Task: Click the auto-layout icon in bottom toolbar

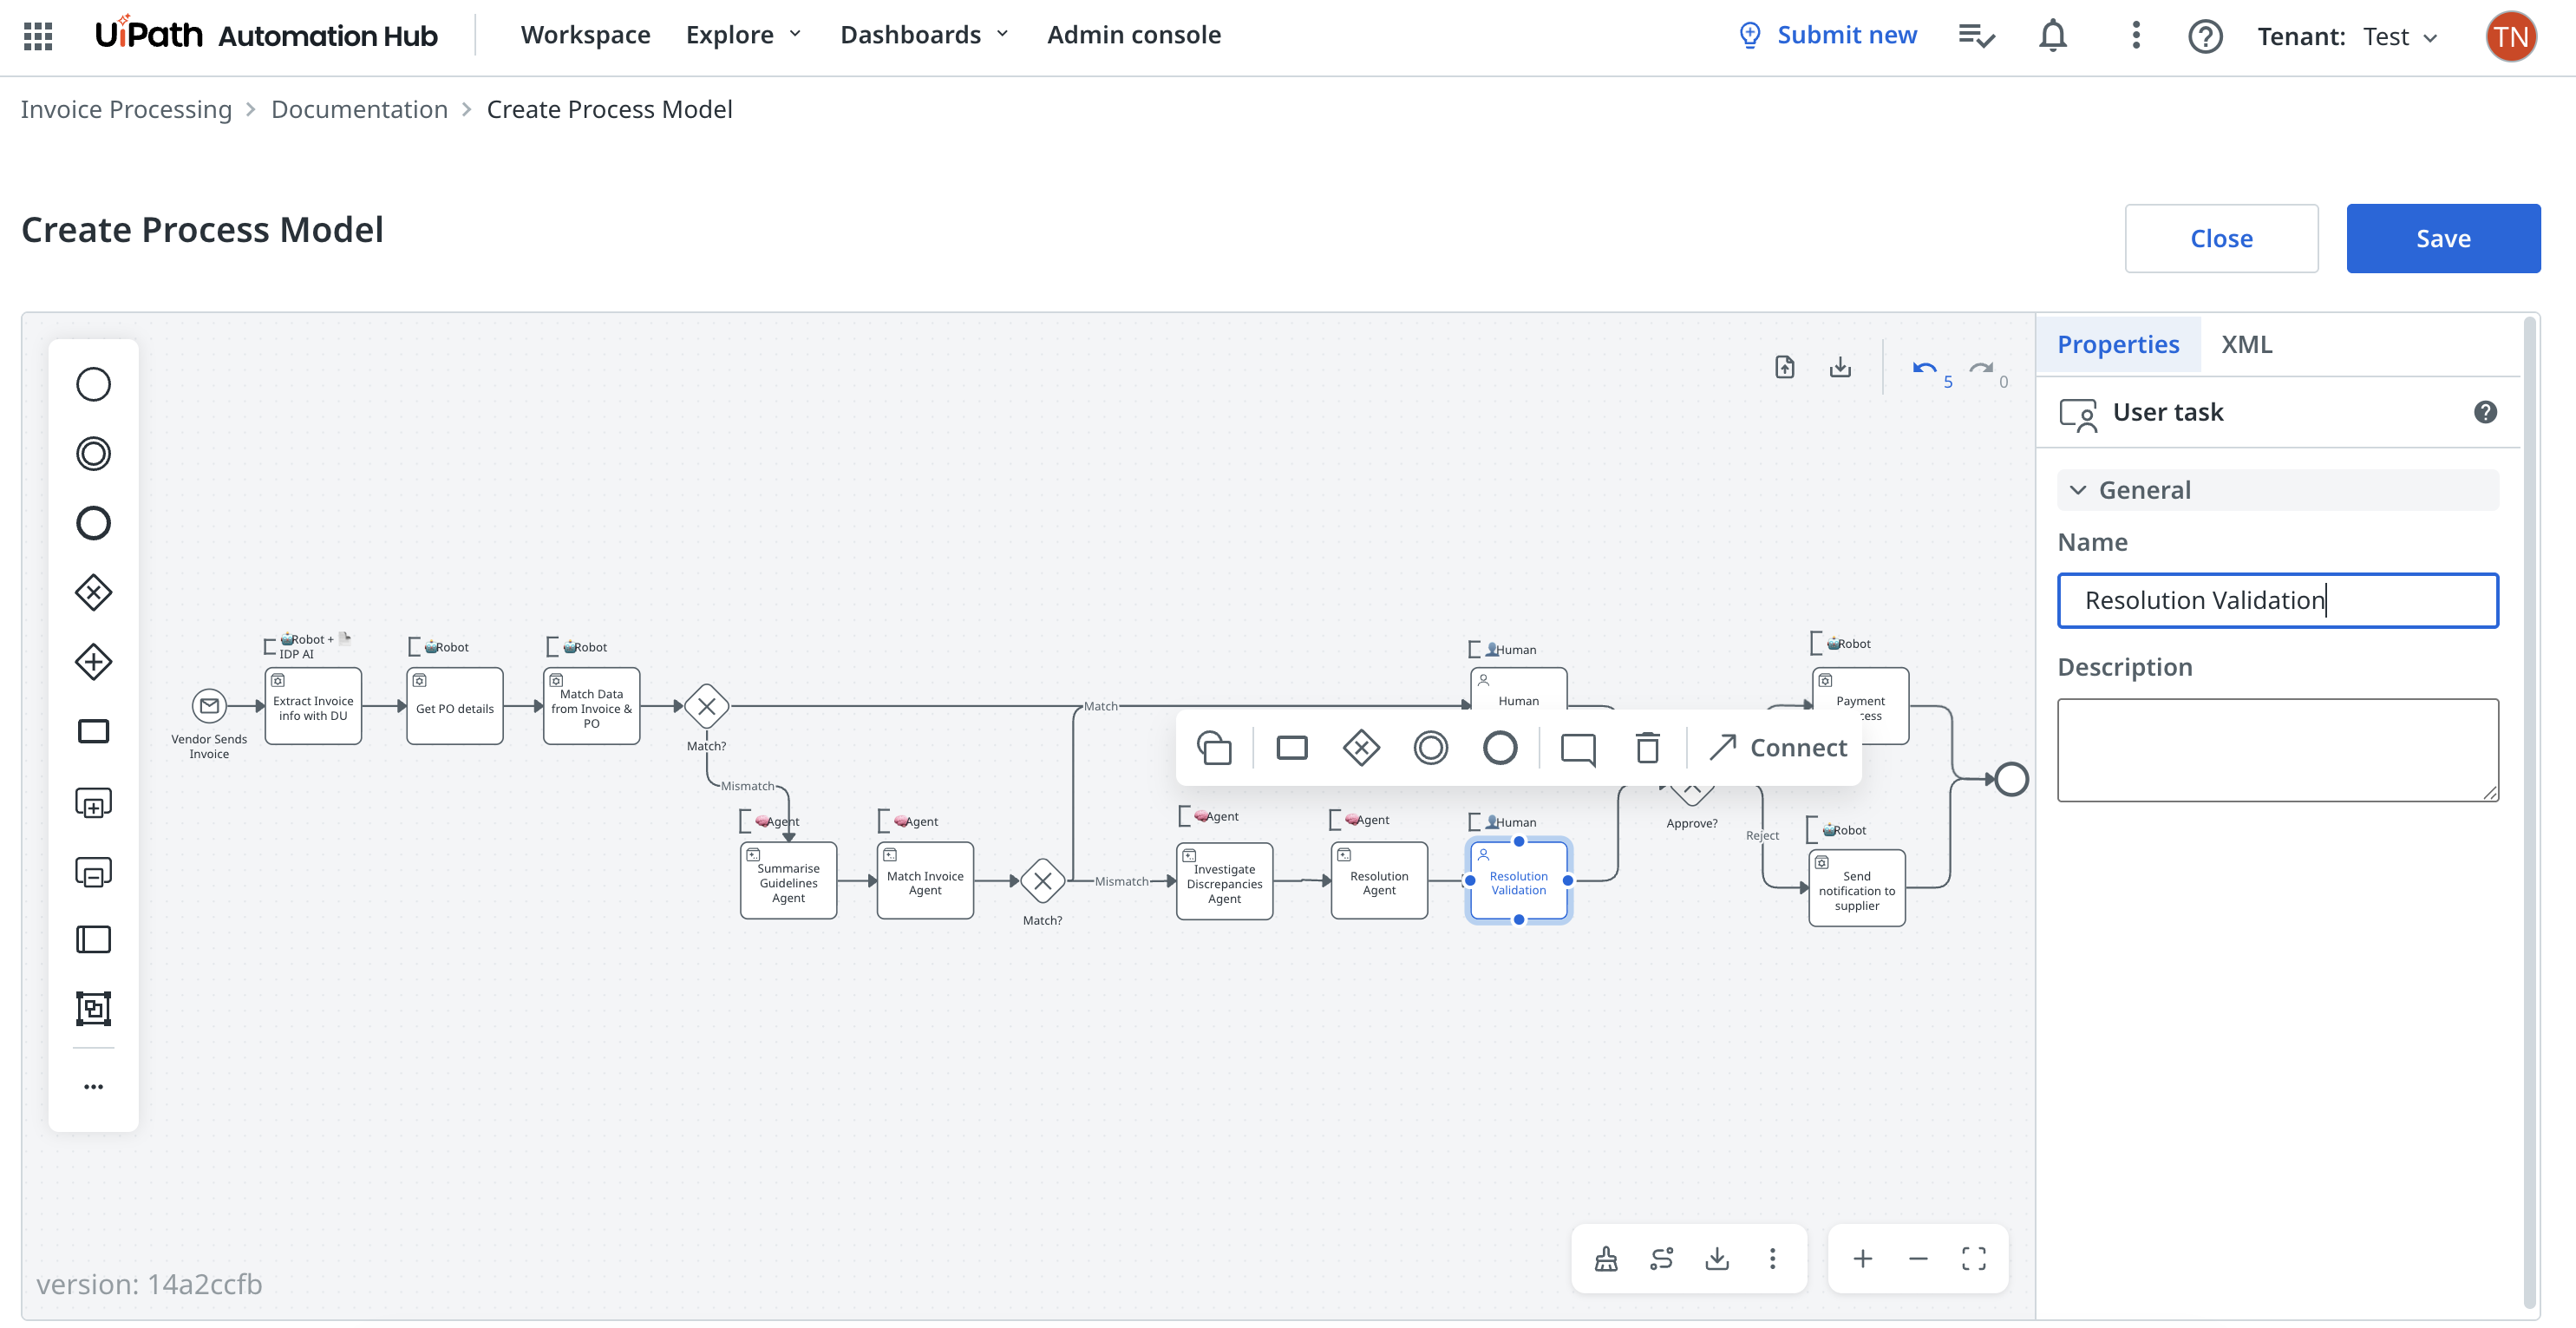Action: (1662, 1258)
